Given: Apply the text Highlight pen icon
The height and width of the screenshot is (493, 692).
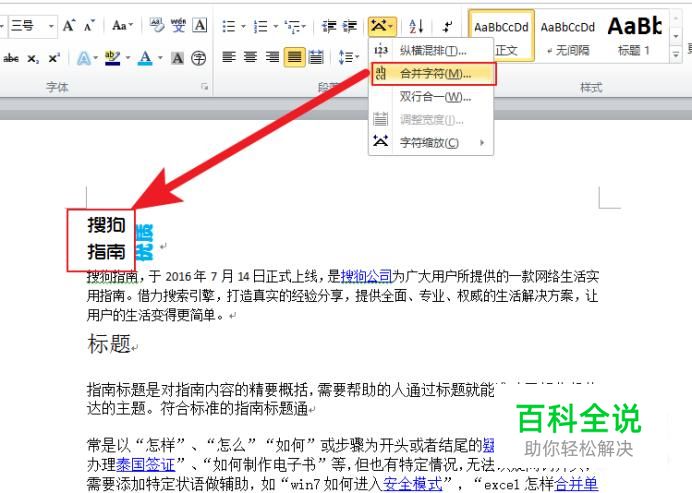Looking at the screenshot, I should tap(113, 58).
